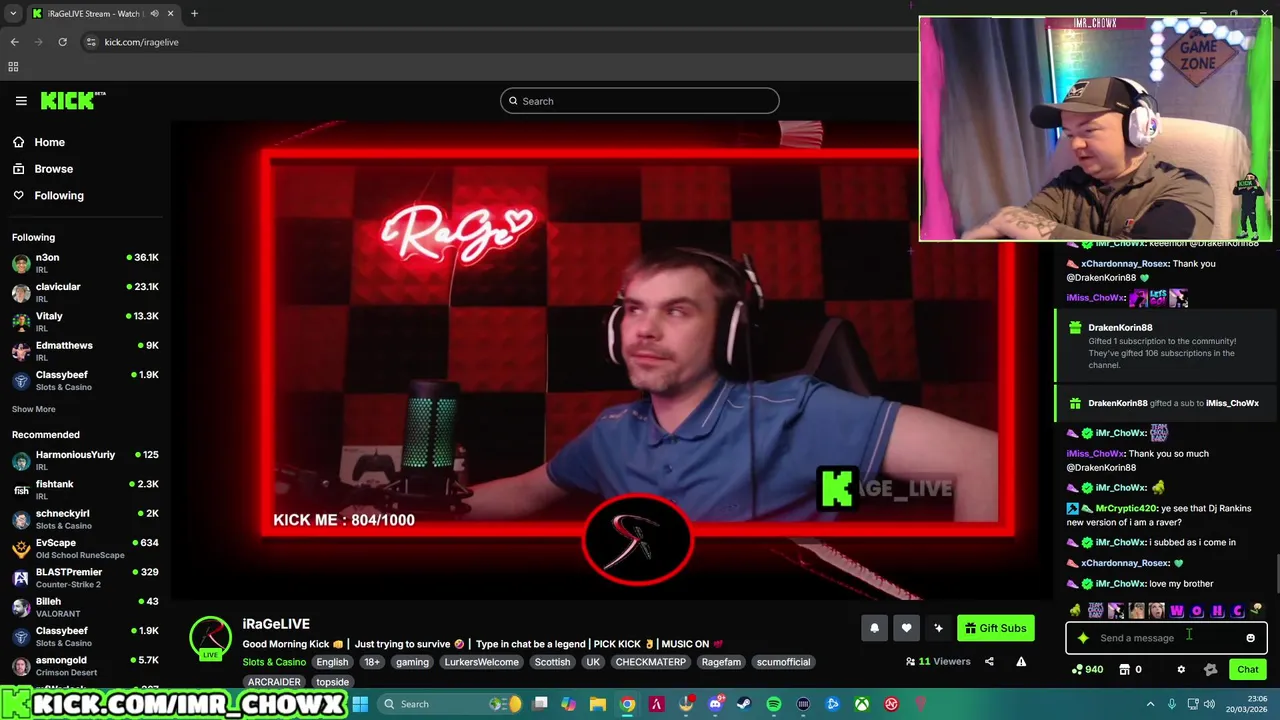Click the Gift Subs button
The height and width of the screenshot is (720, 1280).
(995, 628)
